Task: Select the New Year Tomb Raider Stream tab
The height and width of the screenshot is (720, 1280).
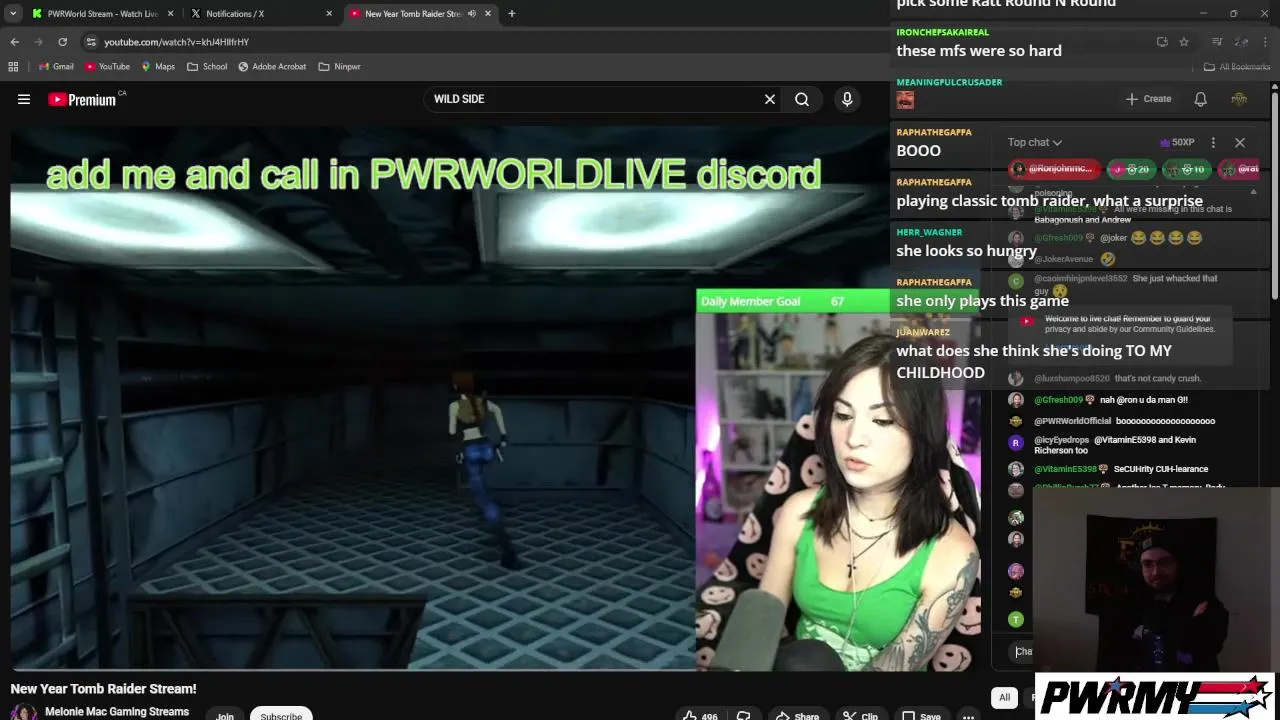Action: [412, 14]
